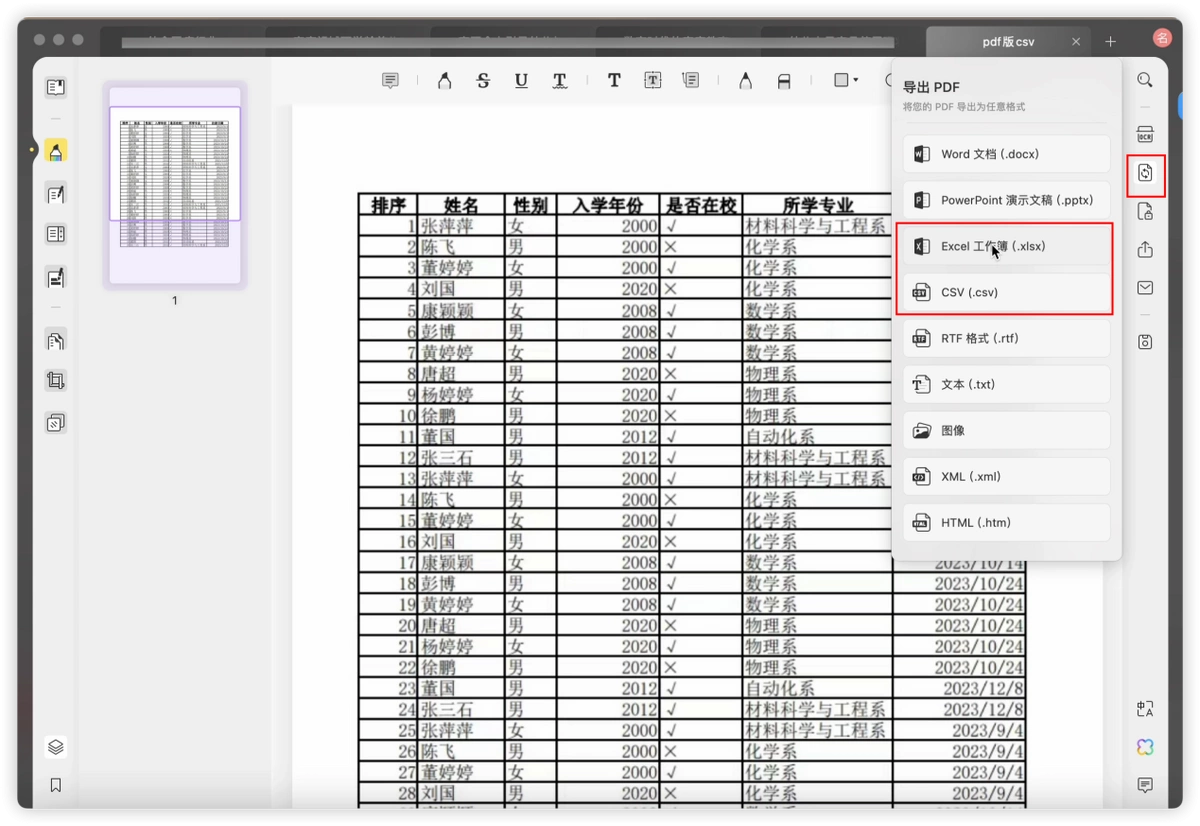
Task: Select the strikethrough text tool
Action: click(483, 81)
